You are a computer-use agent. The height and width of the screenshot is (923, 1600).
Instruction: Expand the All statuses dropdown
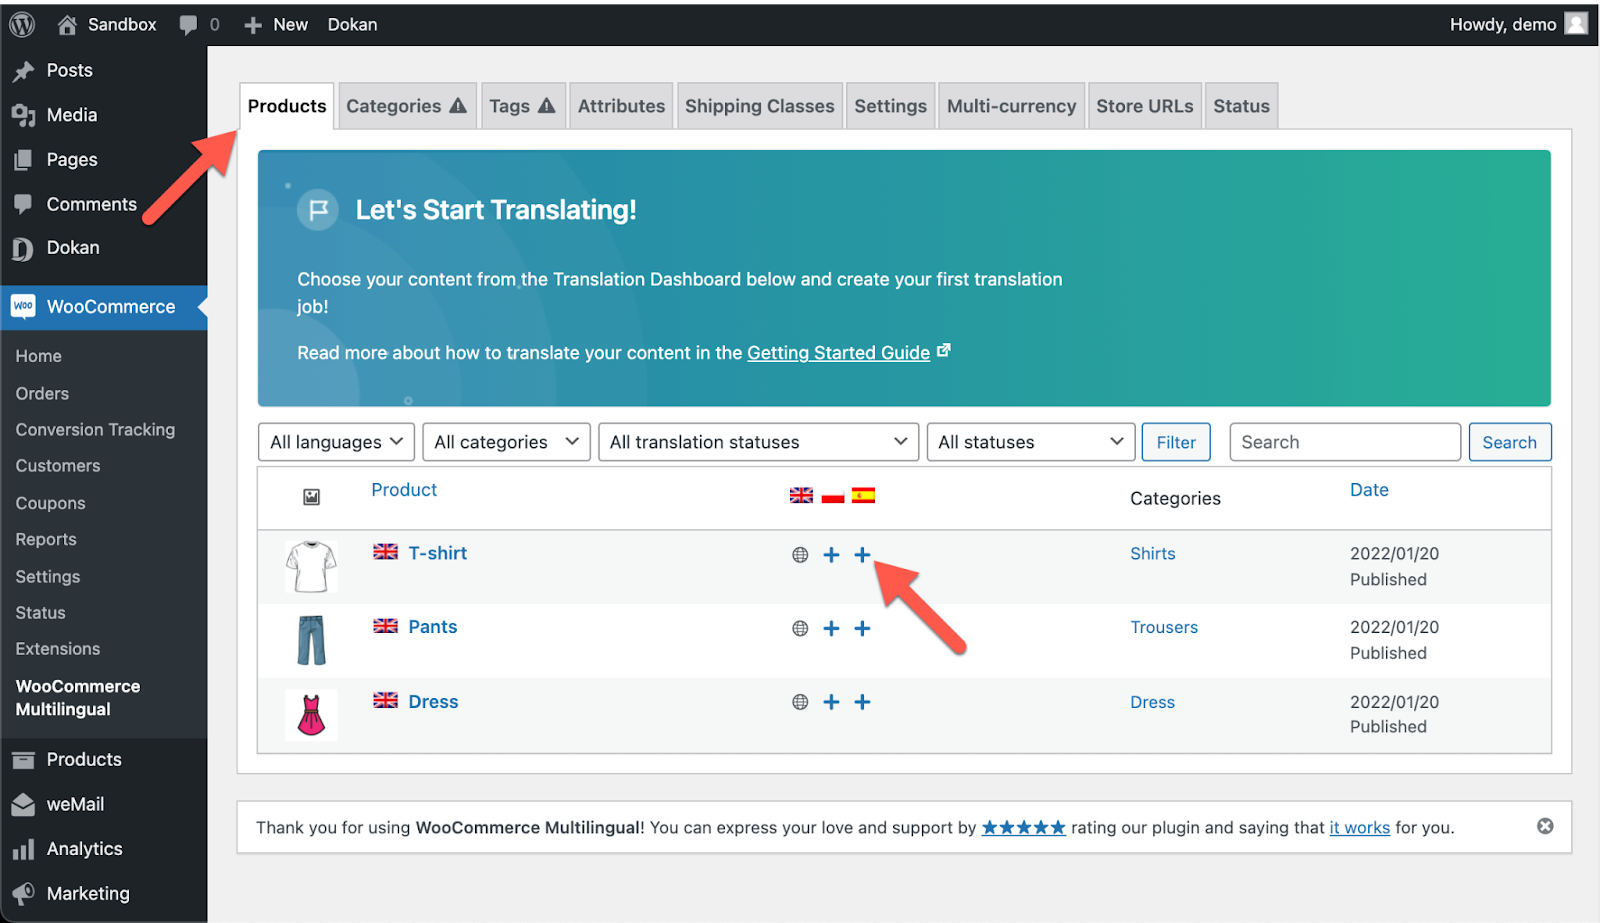click(x=1031, y=442)
